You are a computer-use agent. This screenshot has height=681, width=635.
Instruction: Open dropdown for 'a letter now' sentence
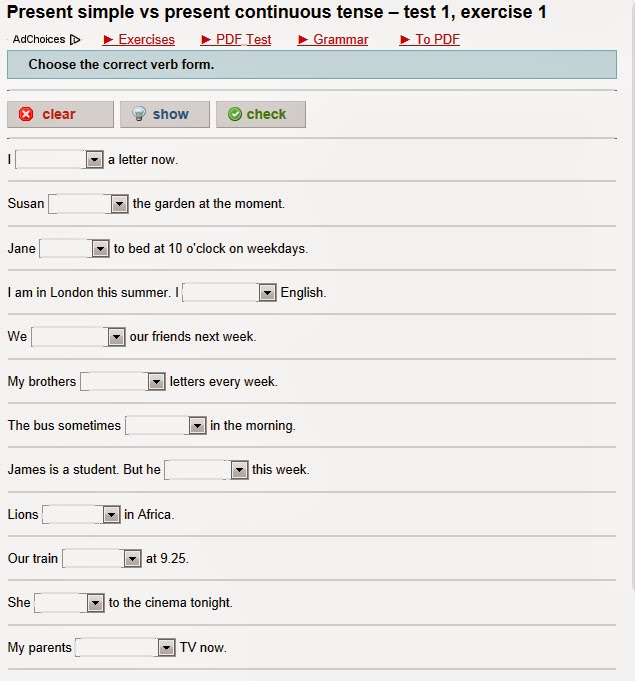click(59, 159)
